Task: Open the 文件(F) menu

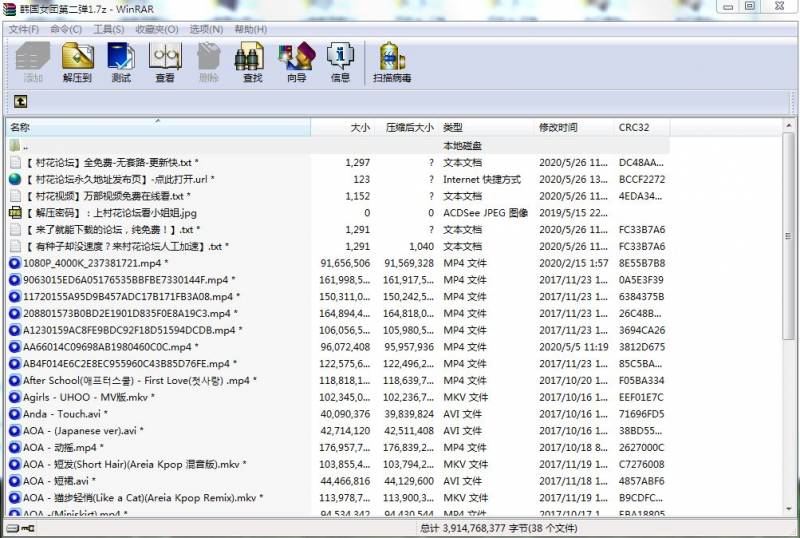Action: (23, 29)
